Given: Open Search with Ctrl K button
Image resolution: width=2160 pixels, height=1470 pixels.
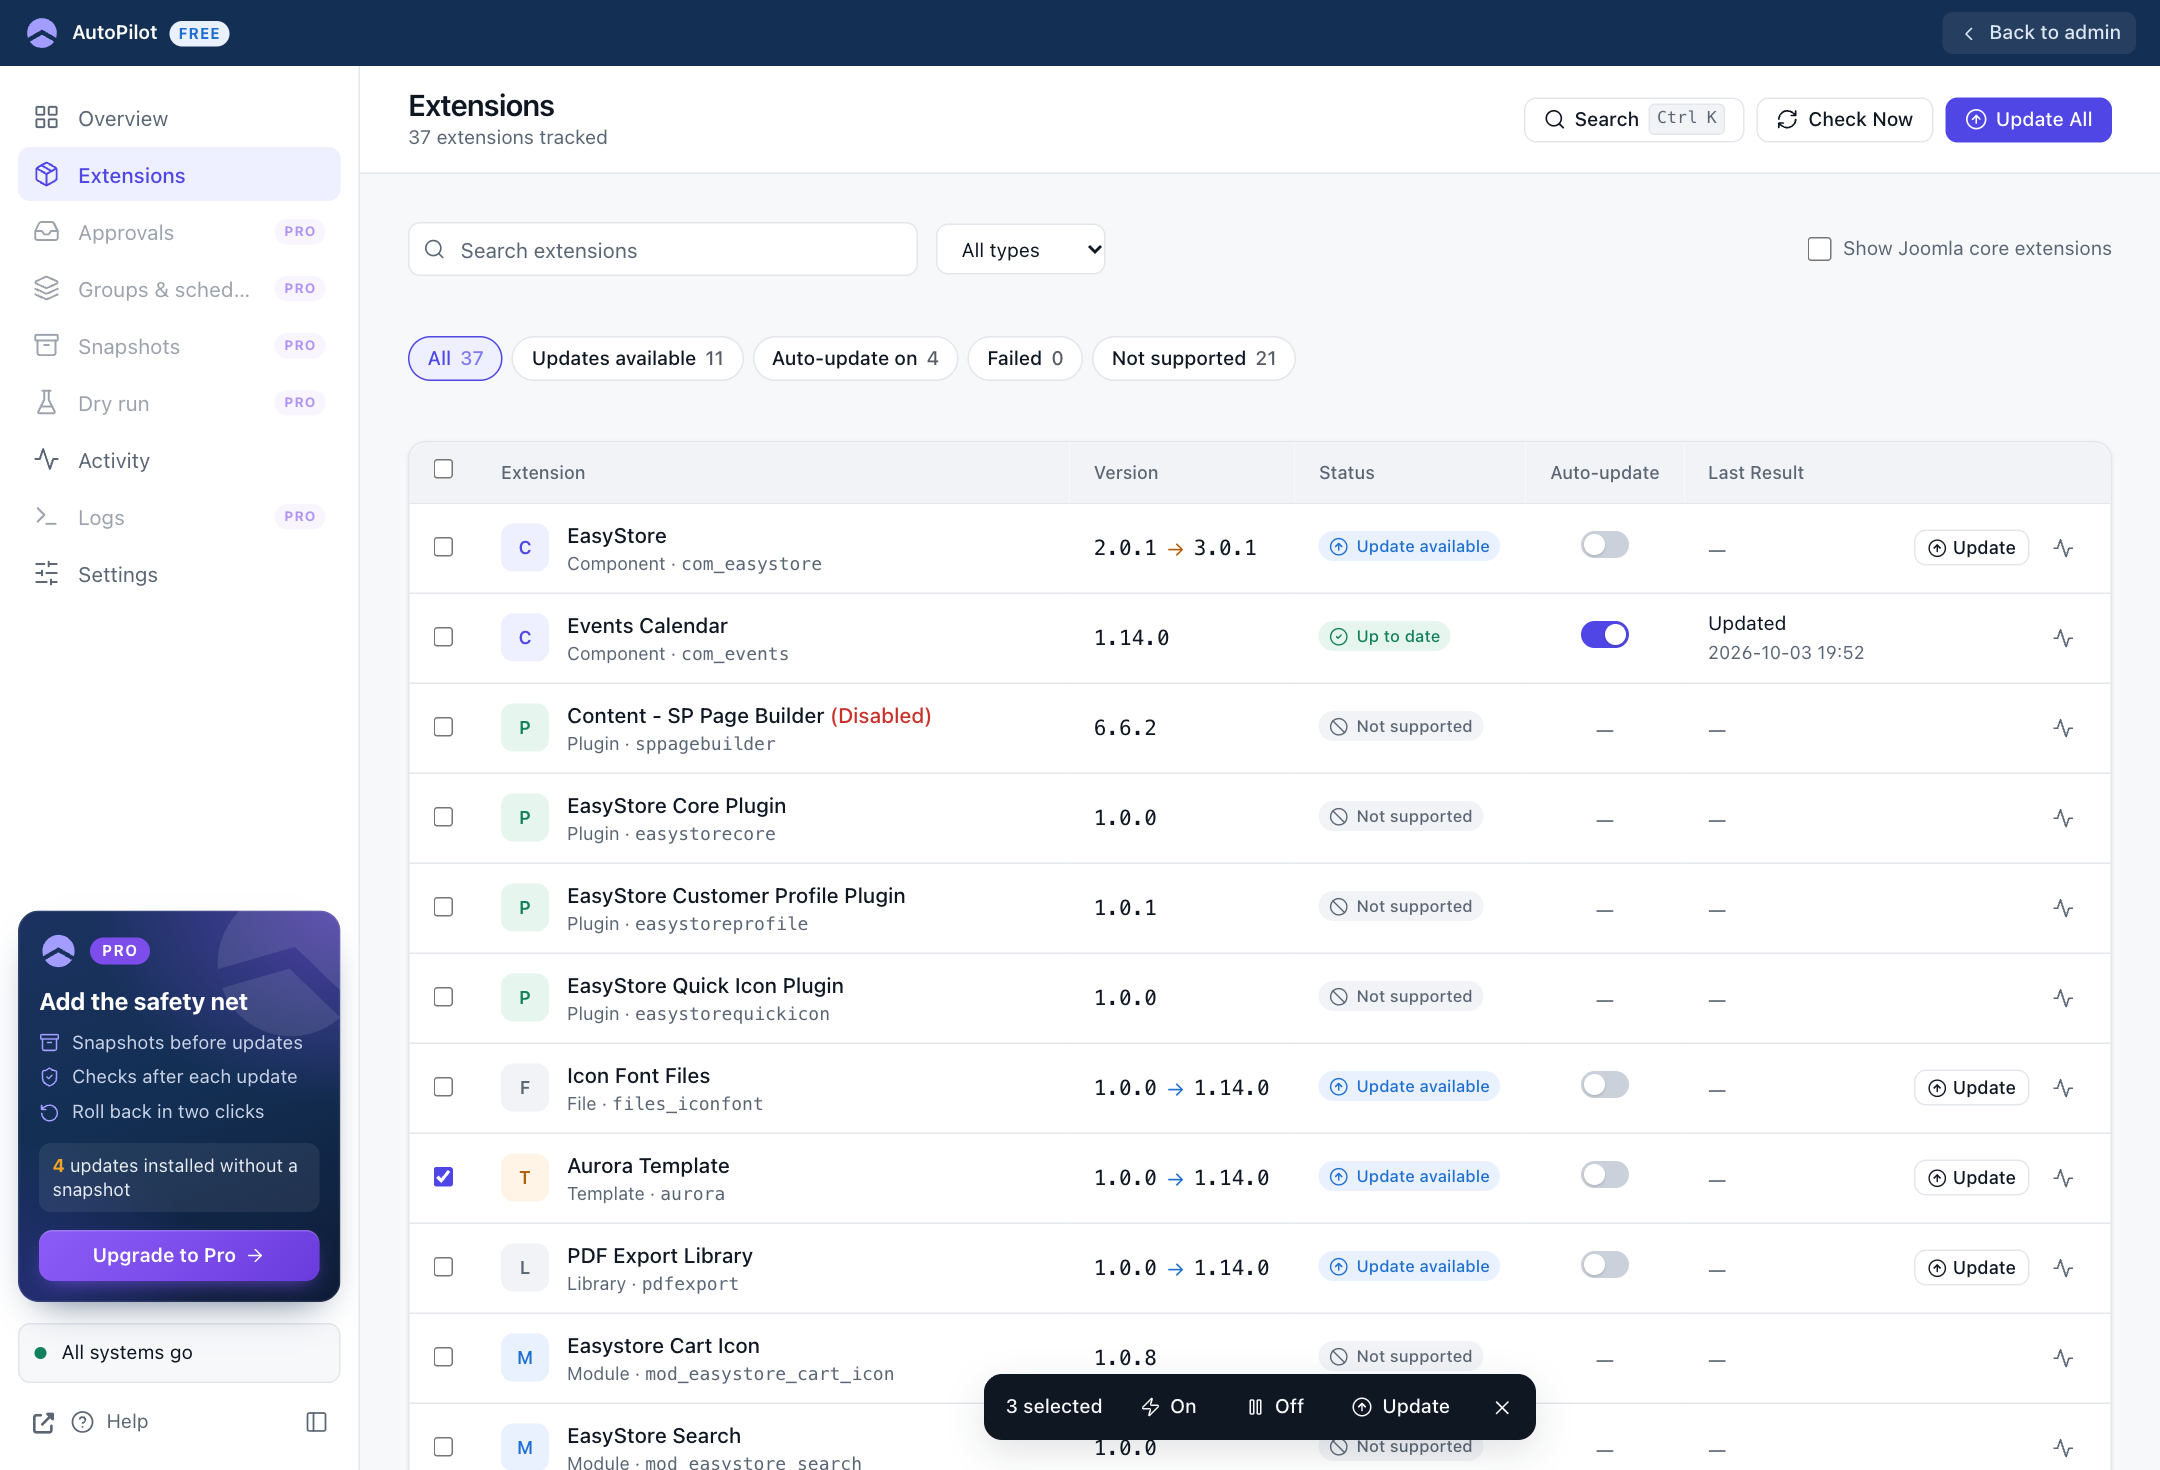Looking at the screenshot, I should 1634,119.
